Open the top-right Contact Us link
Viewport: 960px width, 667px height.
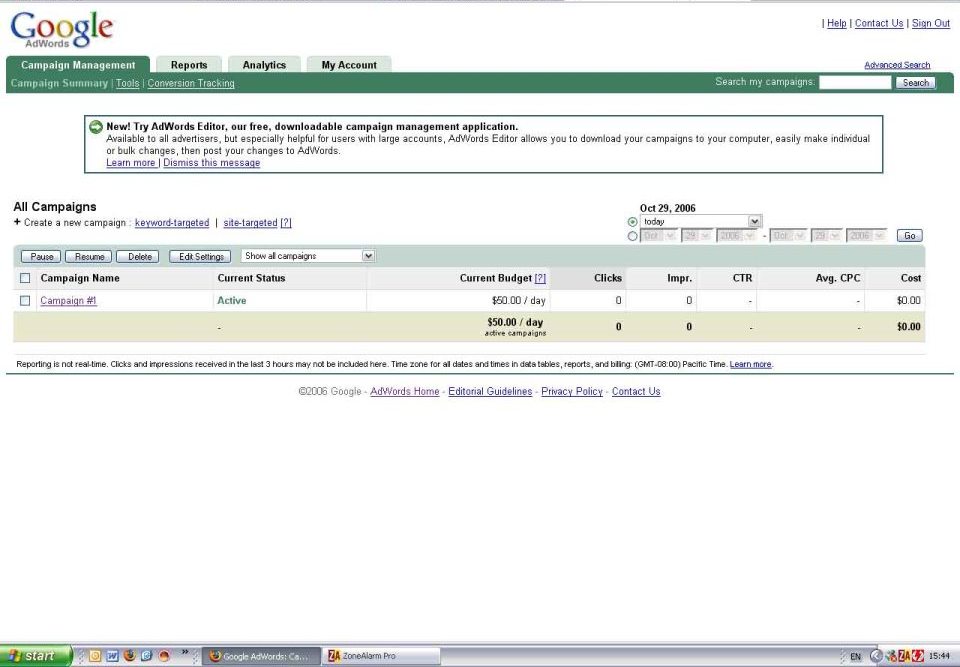point(879,23)
